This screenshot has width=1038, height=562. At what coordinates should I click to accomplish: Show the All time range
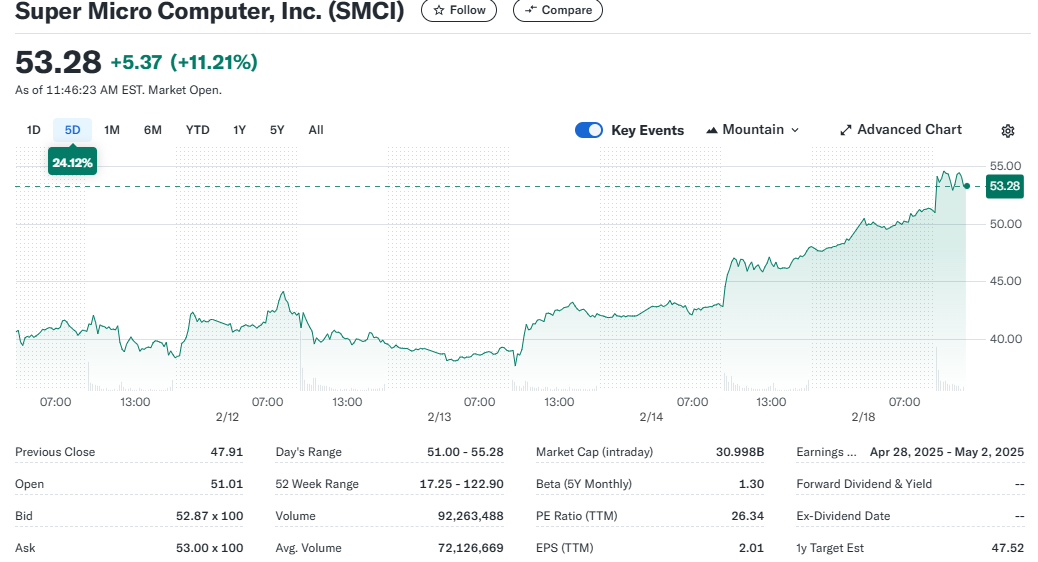316,130
